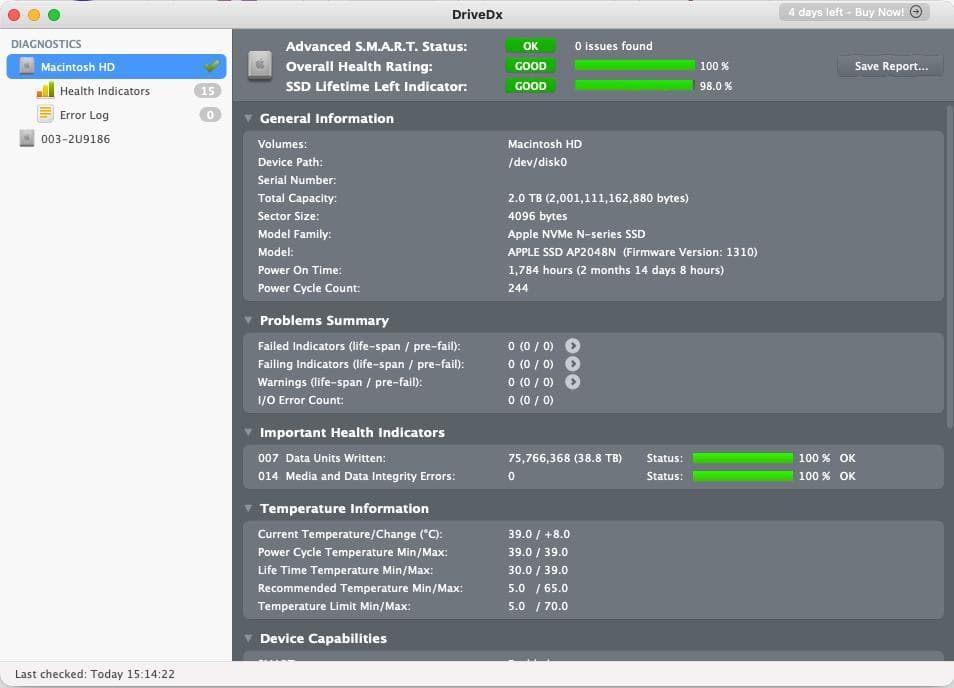This screenshot has height=688, width=954.
Task: Expand the Device Capabilities section
Action: (x=248, y=638)
